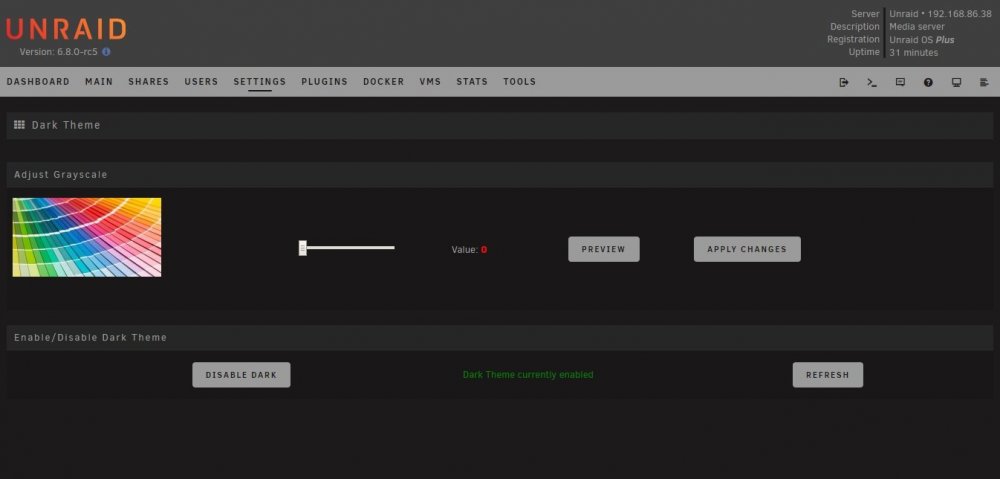Click the Refresh button
This screenshot has width=1000, height=479.
(828, 375)
